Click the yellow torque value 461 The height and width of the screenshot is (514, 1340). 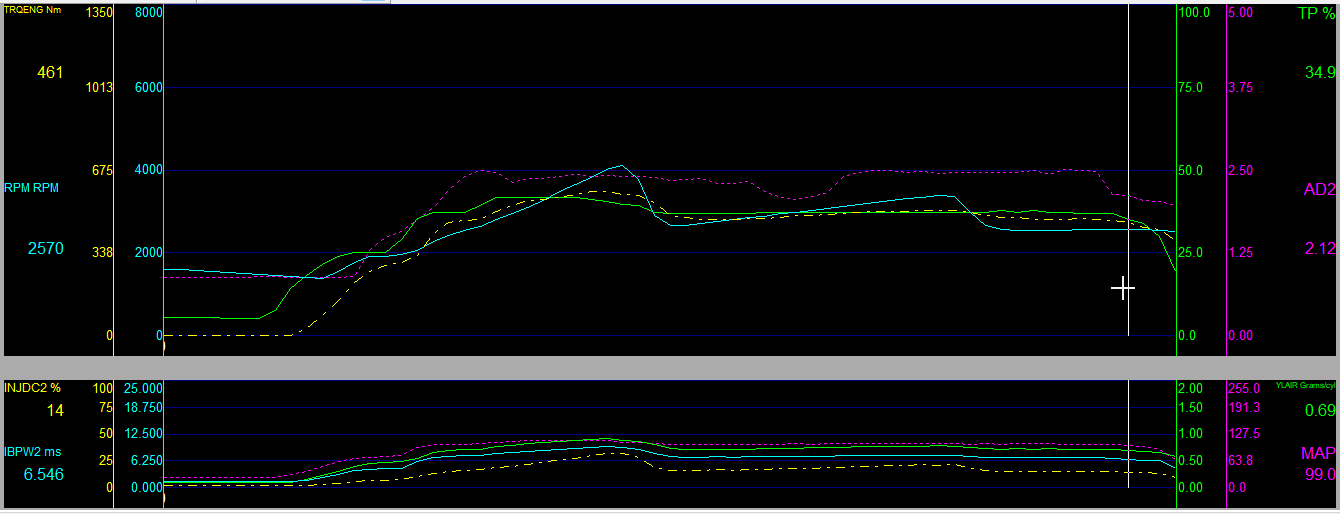(50, 72)
